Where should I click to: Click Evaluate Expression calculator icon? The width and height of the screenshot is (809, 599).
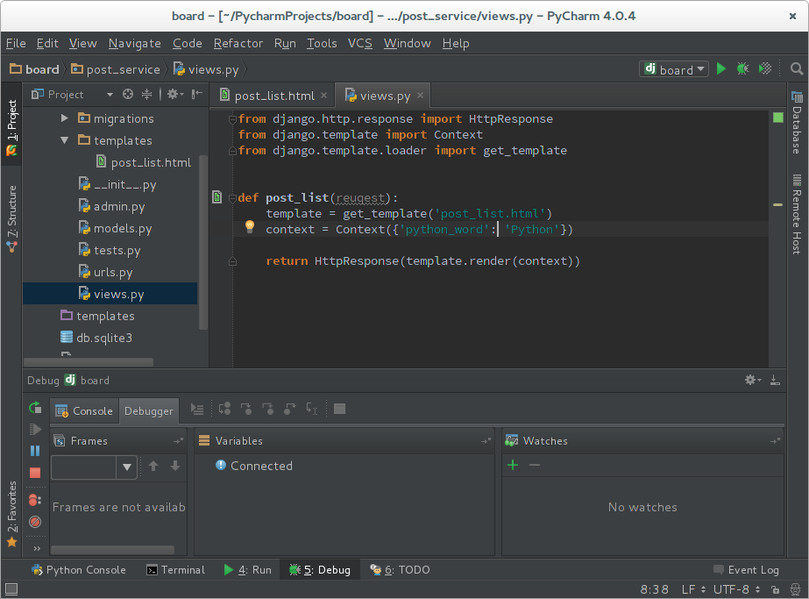point(339,409)
